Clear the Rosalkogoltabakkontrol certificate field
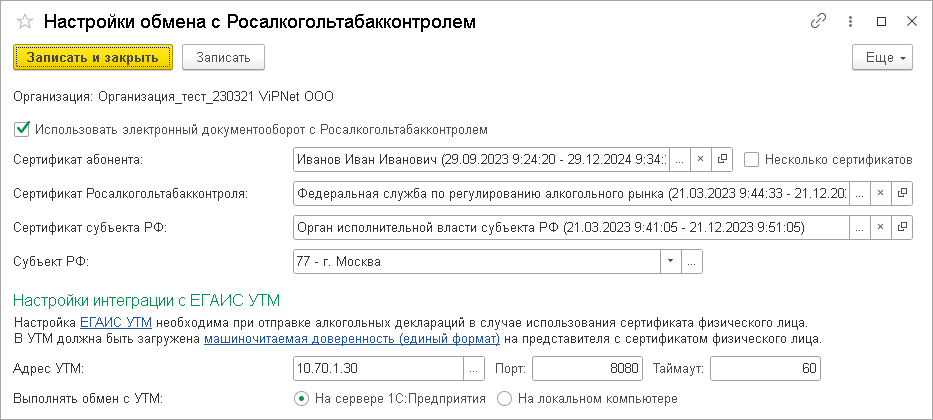 coord(880,193)
